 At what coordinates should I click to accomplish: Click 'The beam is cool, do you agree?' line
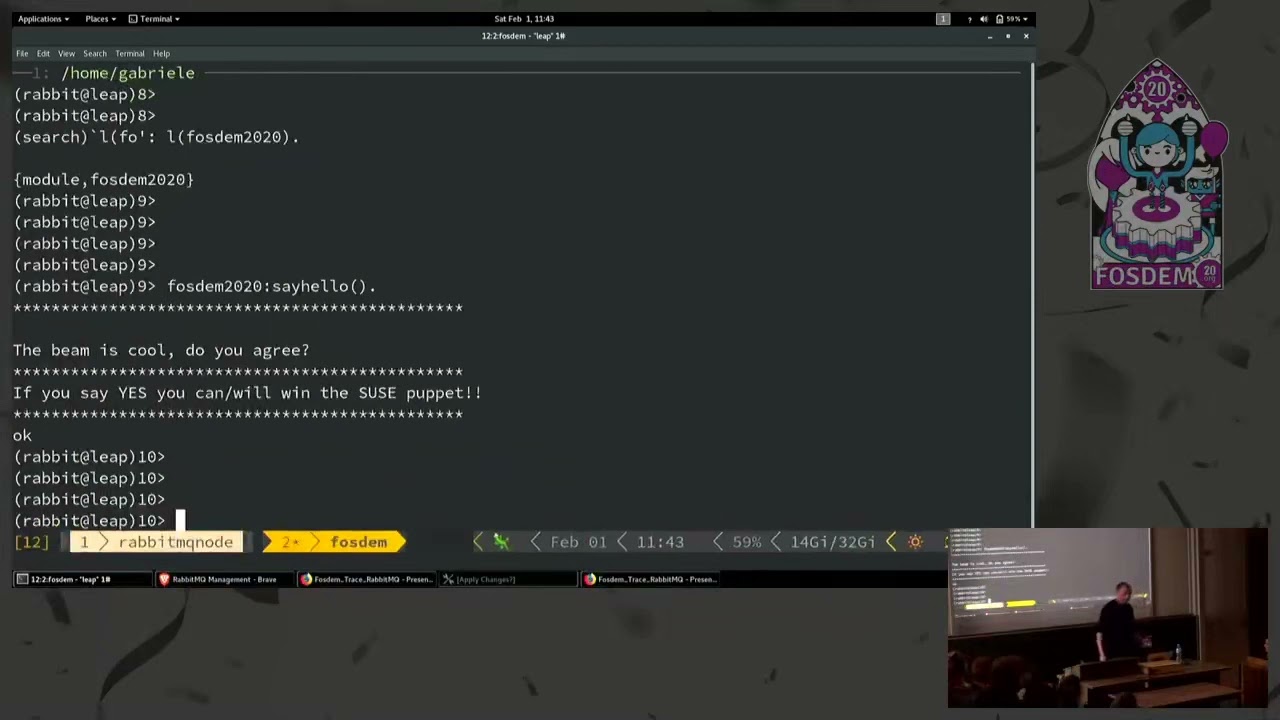pyautogui.click(x=161, y=350)
